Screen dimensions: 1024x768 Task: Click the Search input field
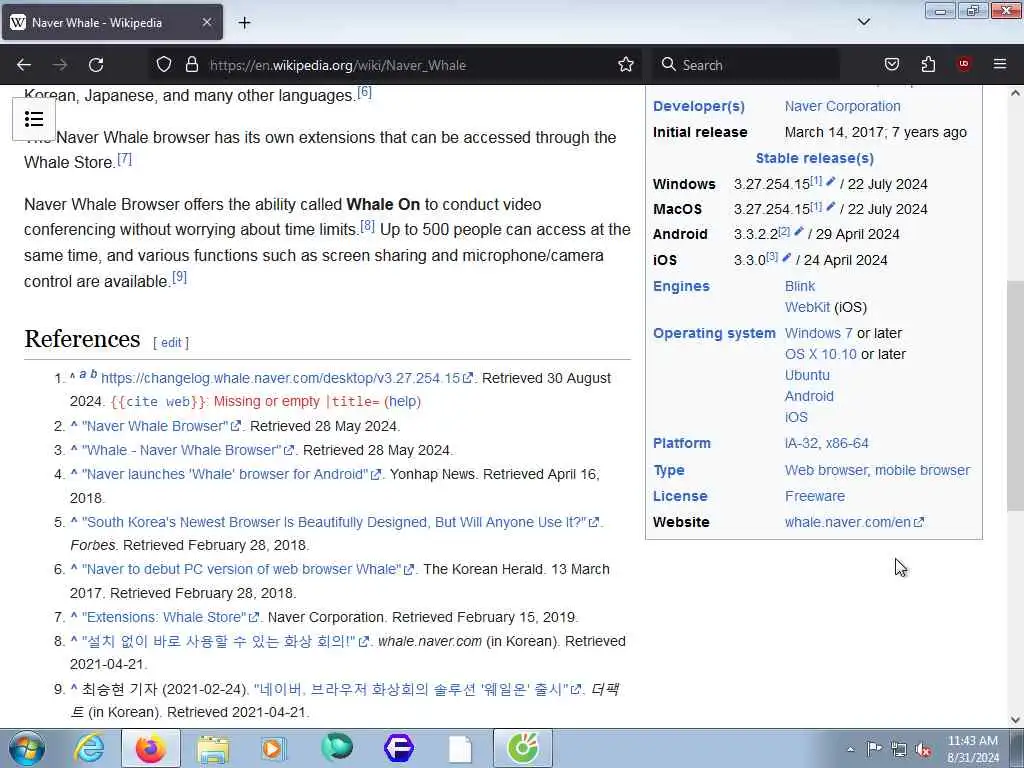(x=746, y=65)
